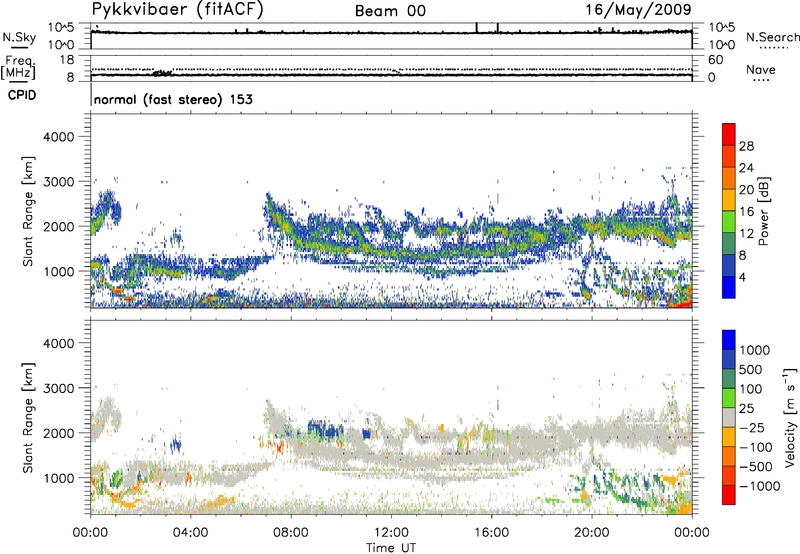Click the yellow 16-20 dB power swatch
This screenshot has height=554, width=800.
tap(729, 199)
